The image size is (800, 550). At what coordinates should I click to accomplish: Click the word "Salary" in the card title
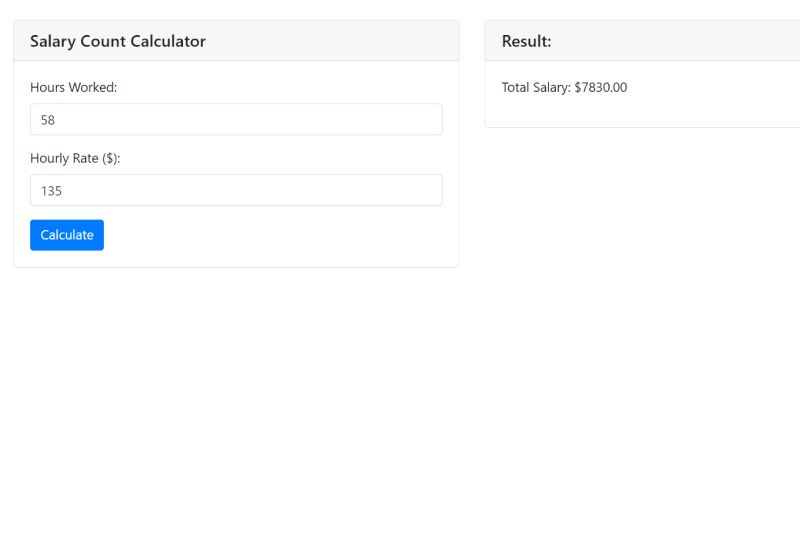click(x=52, y=41)
